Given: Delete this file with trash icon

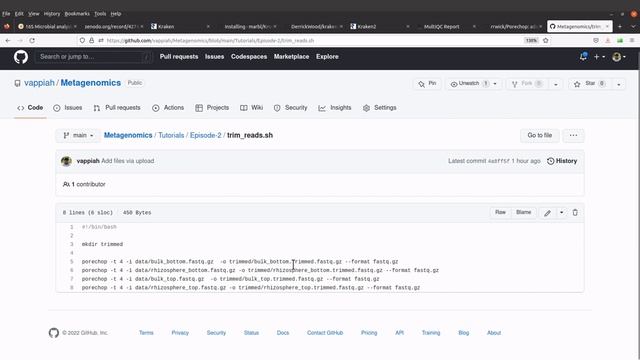Looking at the screenshot, I should pyautogui.click(x=575, y=213).
